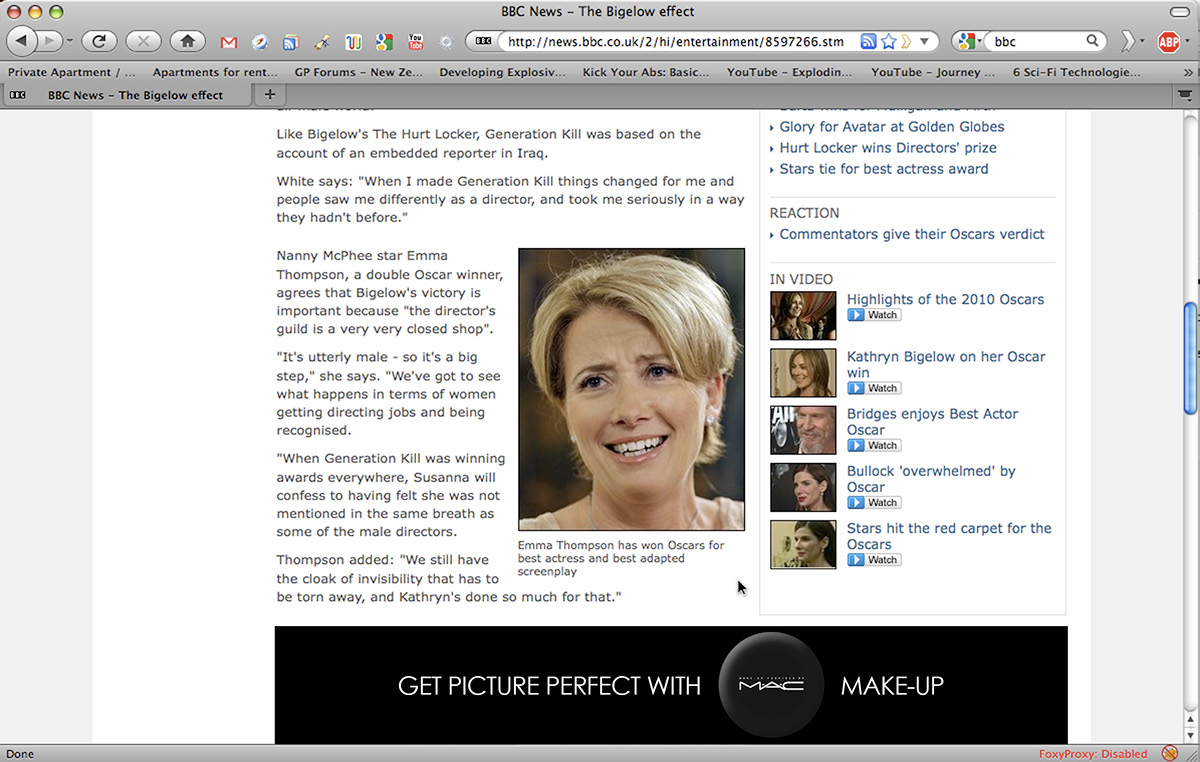Open the Apartments for rent bookmark
The height and width of the screenshot is (762, 1200).
[x=215, y=72]
